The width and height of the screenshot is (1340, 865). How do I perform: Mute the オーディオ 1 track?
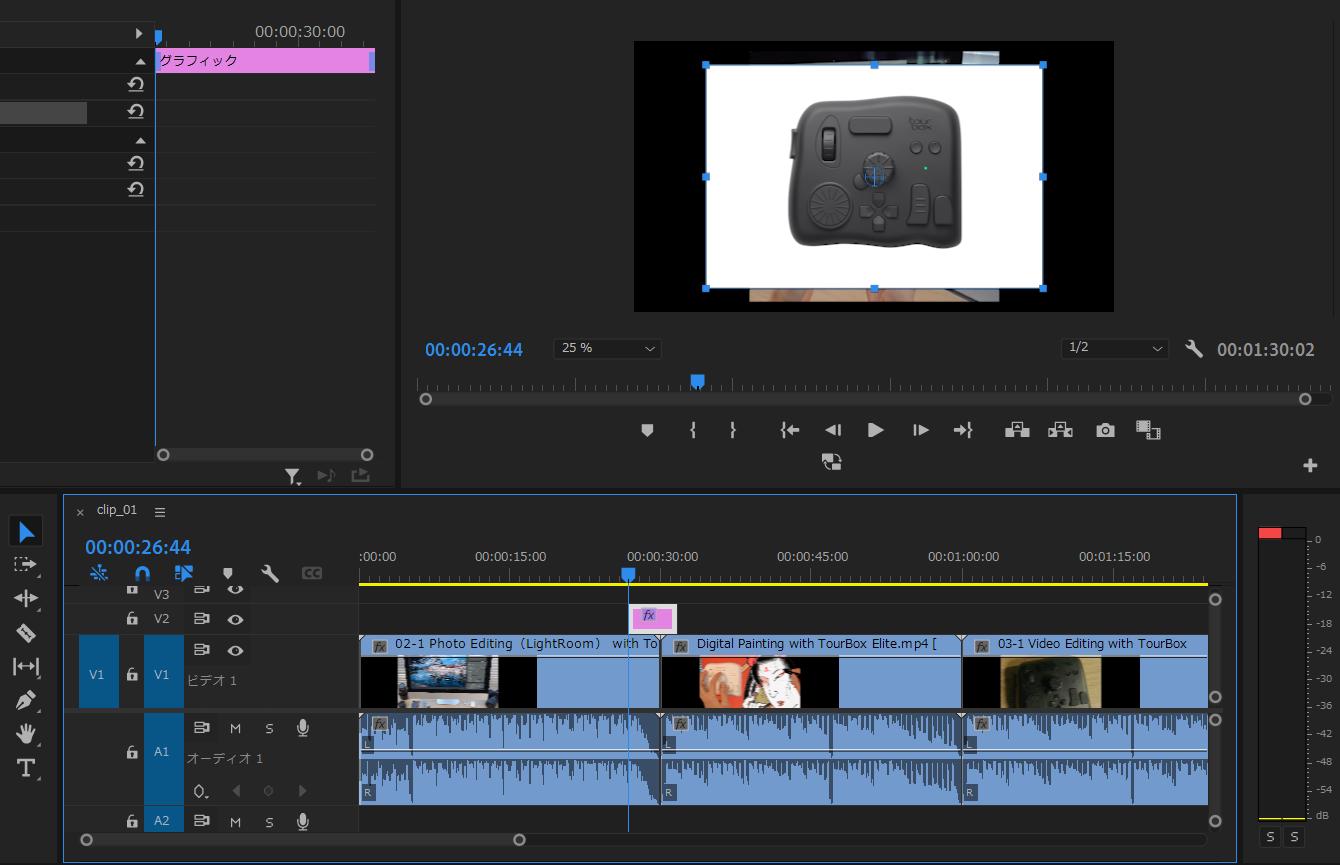pos(236,728)
